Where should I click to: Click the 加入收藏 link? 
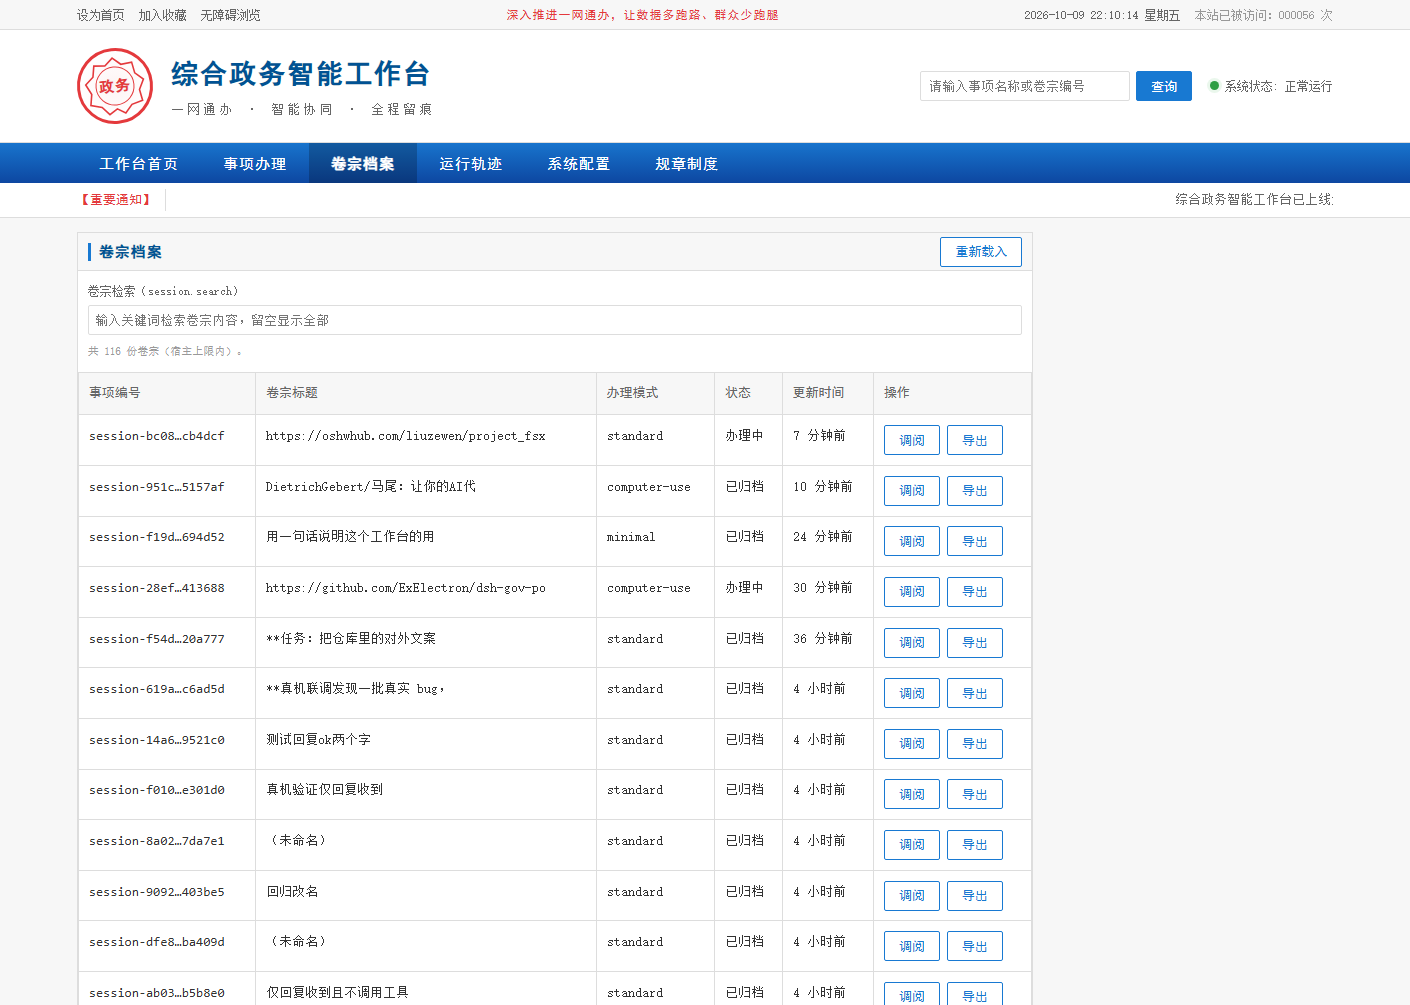click(163, 15)
